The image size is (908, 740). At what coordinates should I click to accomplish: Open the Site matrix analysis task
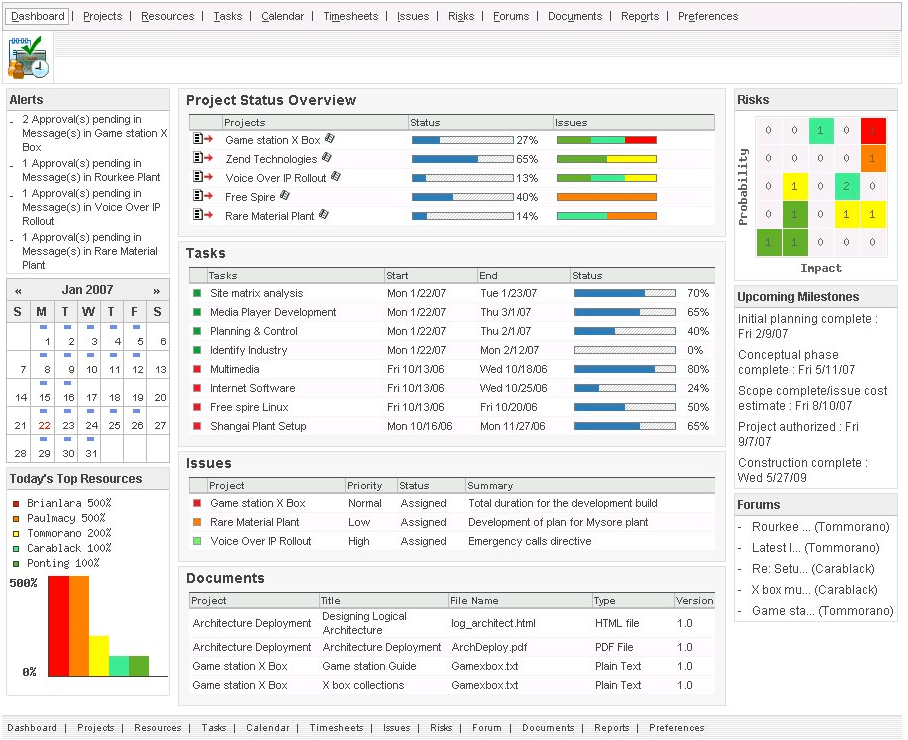(x=257, y=294)
